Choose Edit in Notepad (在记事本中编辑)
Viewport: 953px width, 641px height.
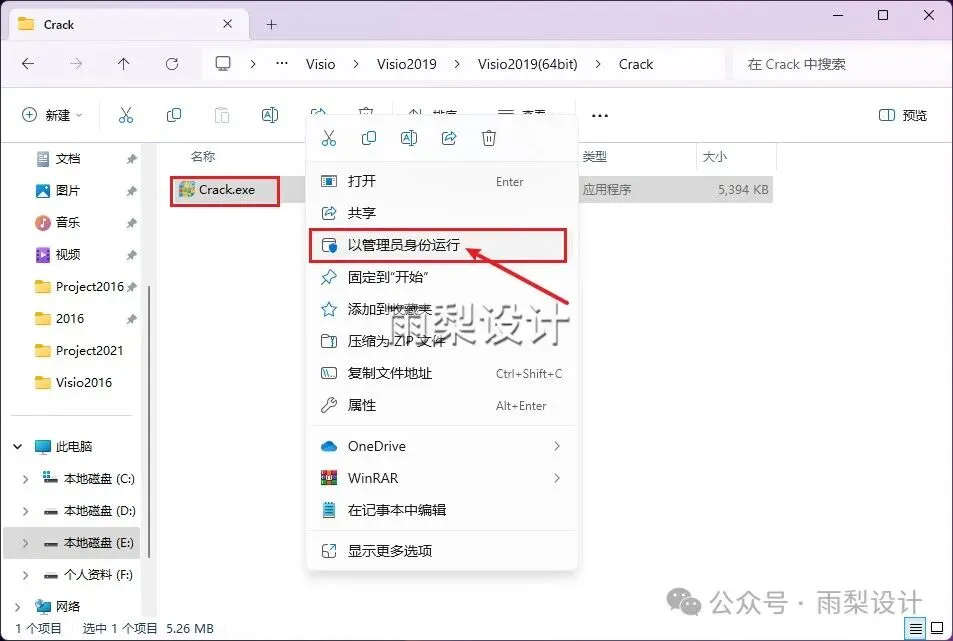441,510
